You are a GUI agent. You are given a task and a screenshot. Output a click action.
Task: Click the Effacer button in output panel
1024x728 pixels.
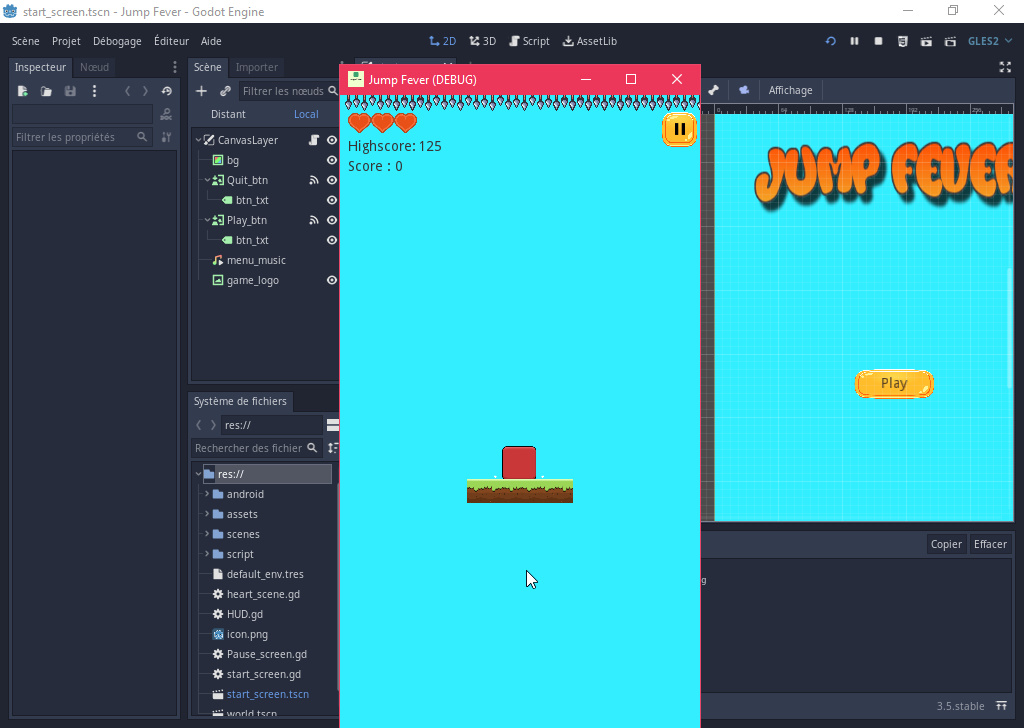click(x=990, y=544)
